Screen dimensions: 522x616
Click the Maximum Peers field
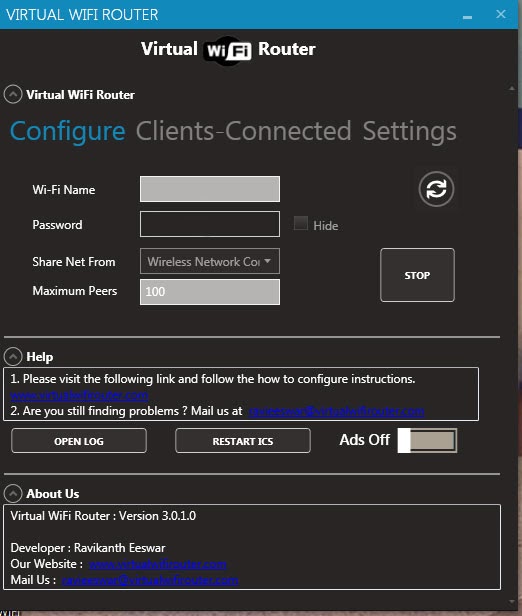(210, 292)
